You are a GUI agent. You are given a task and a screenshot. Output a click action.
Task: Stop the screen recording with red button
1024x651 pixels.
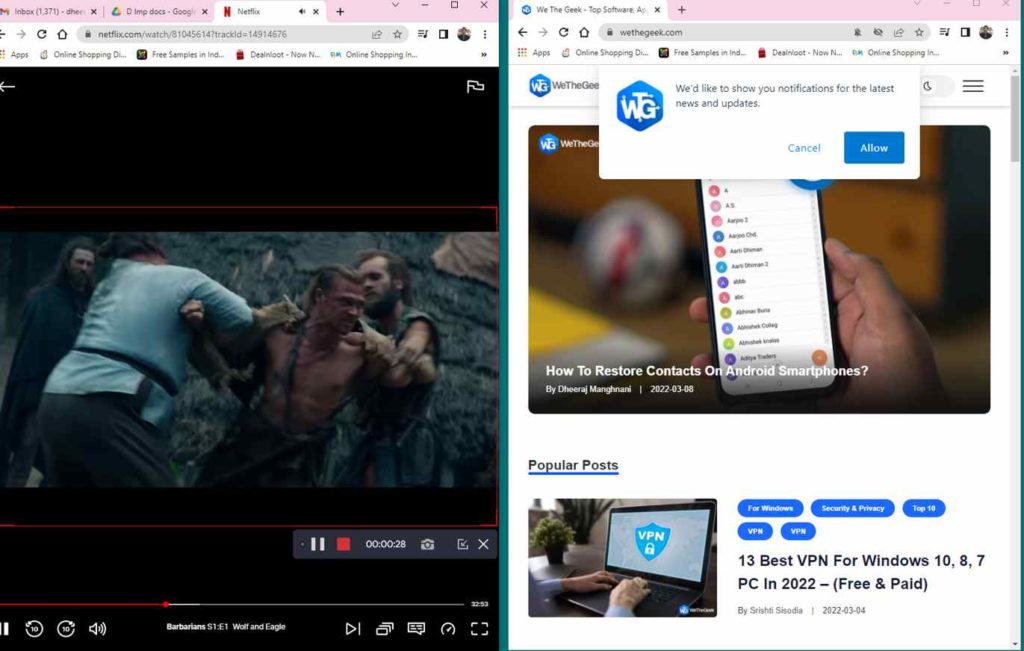pos(344,544)
